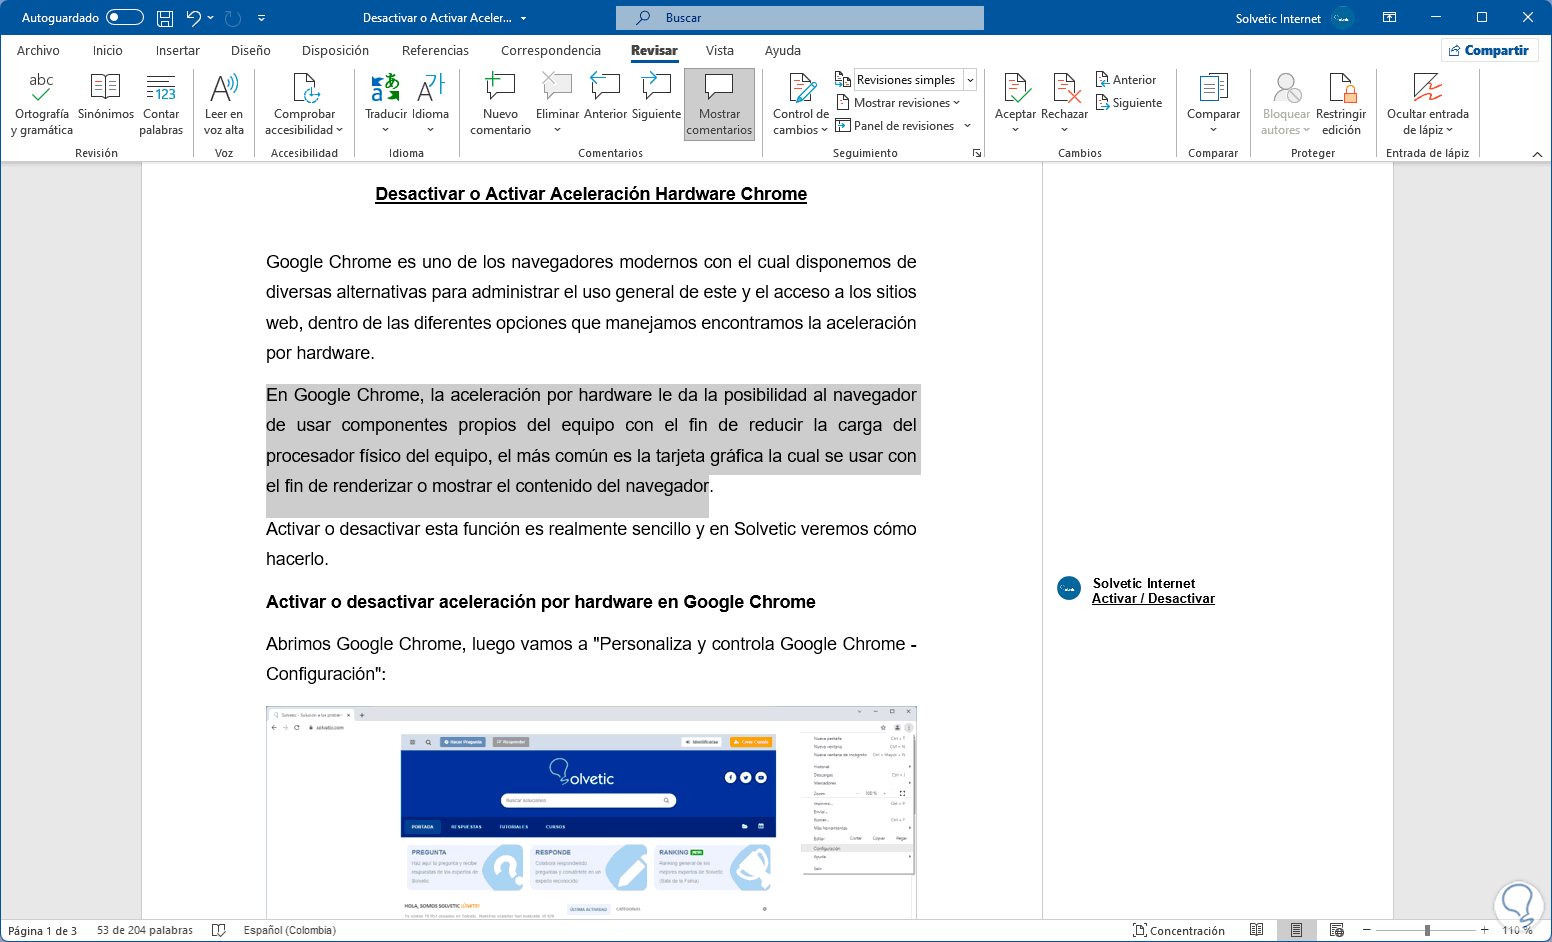The image size is (1552, 942).
Task: Click the Activar / Desactivar comment link
Action: coord(1153,598)
